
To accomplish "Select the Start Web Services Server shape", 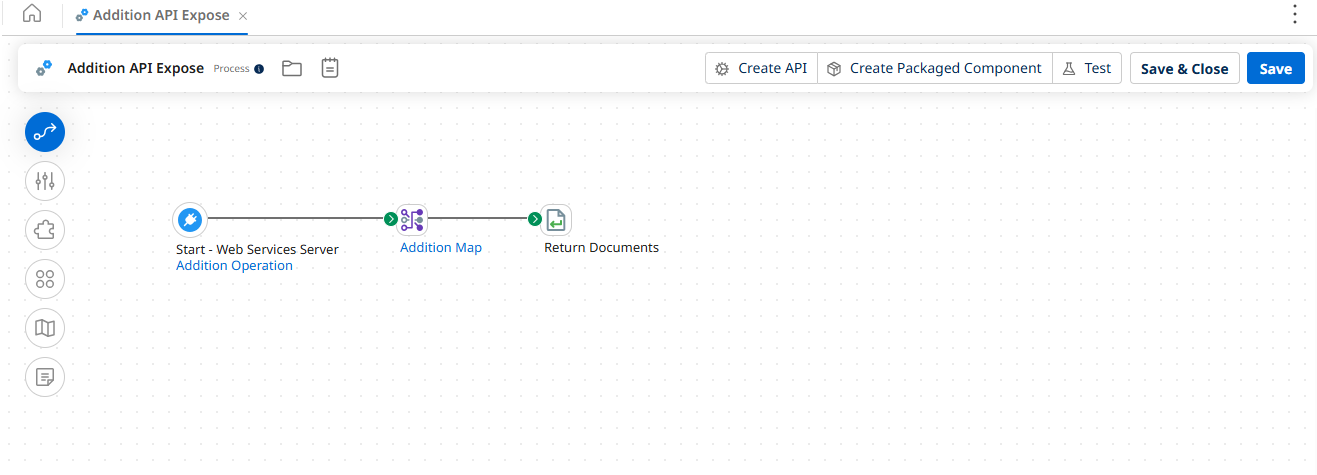I will 189,219.
